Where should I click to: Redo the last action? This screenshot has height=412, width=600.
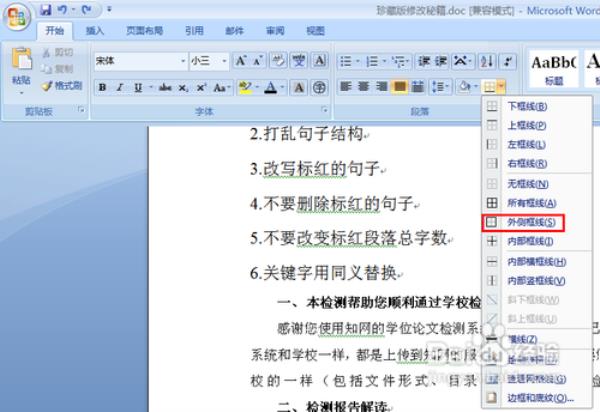coord(86,10)
